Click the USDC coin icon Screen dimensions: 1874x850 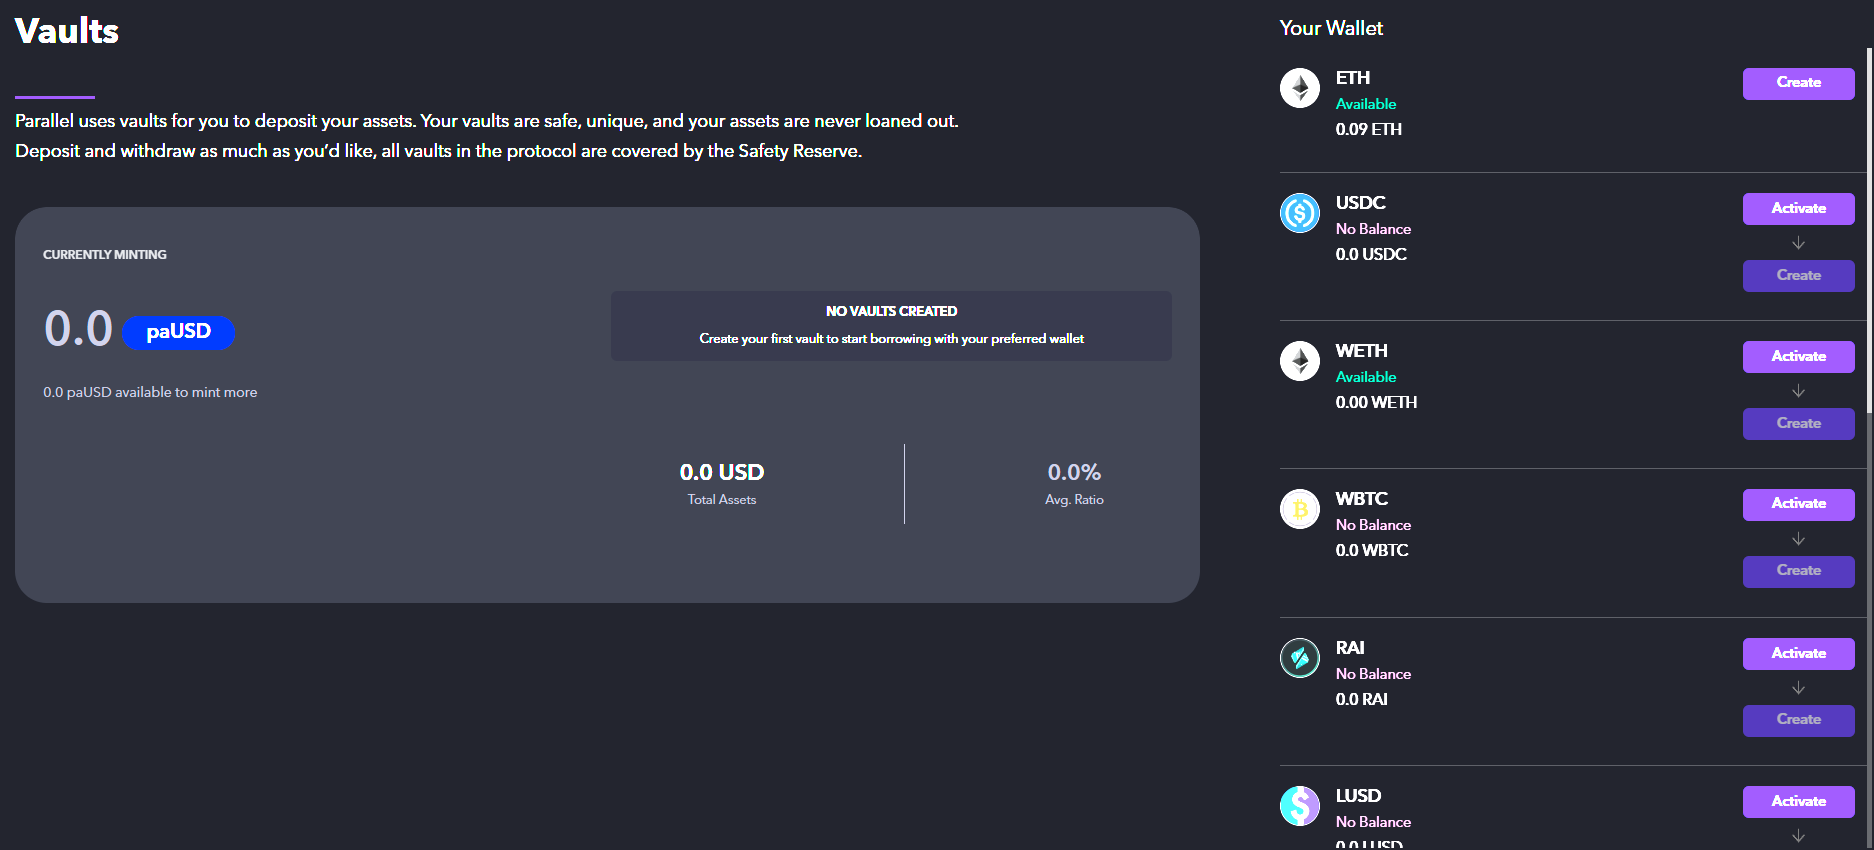point(1299,213)
